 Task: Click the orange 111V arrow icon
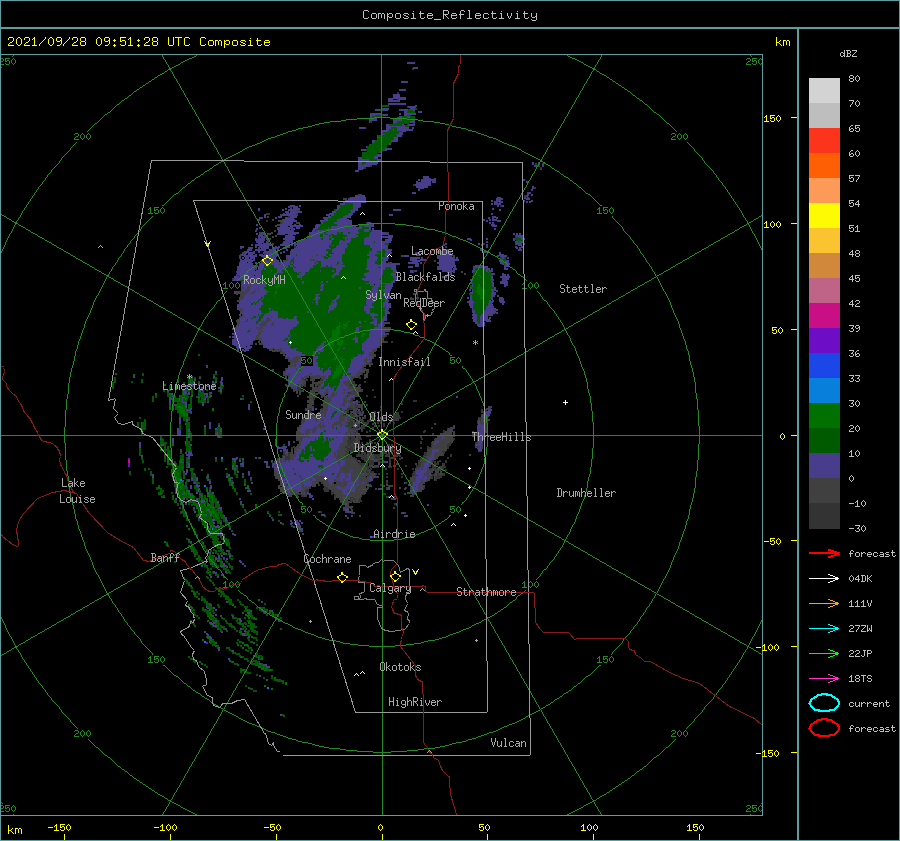(824, 603)
